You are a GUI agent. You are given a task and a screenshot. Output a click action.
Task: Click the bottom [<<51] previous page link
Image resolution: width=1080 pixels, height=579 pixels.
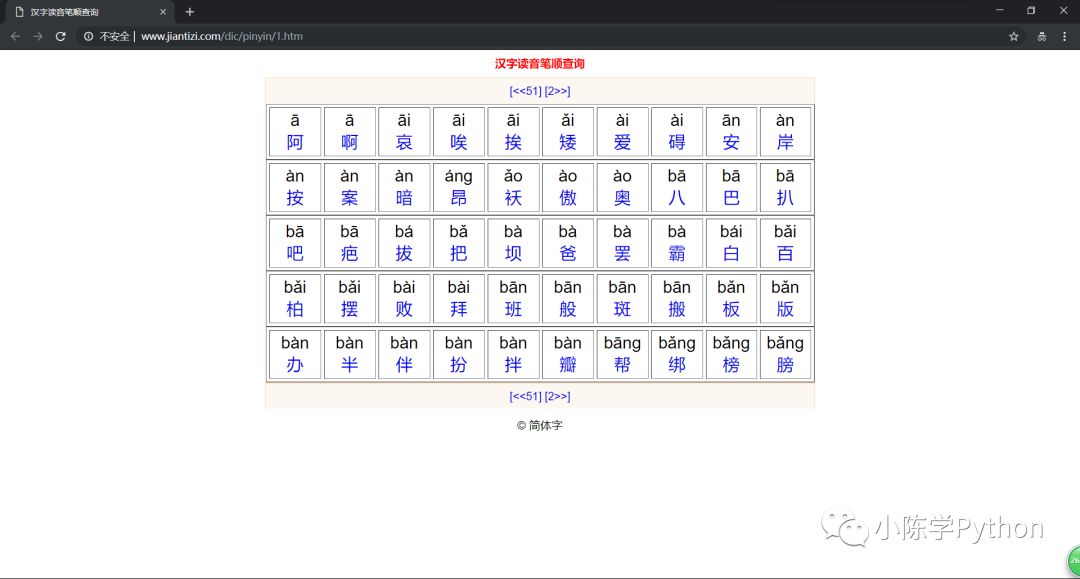click(x=526, y=396)
